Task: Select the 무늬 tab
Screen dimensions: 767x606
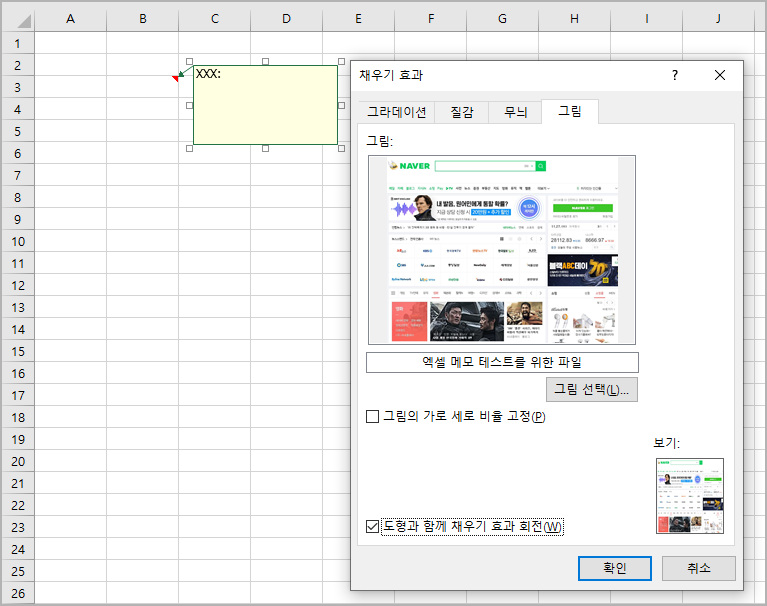Action: pos(515,112)
